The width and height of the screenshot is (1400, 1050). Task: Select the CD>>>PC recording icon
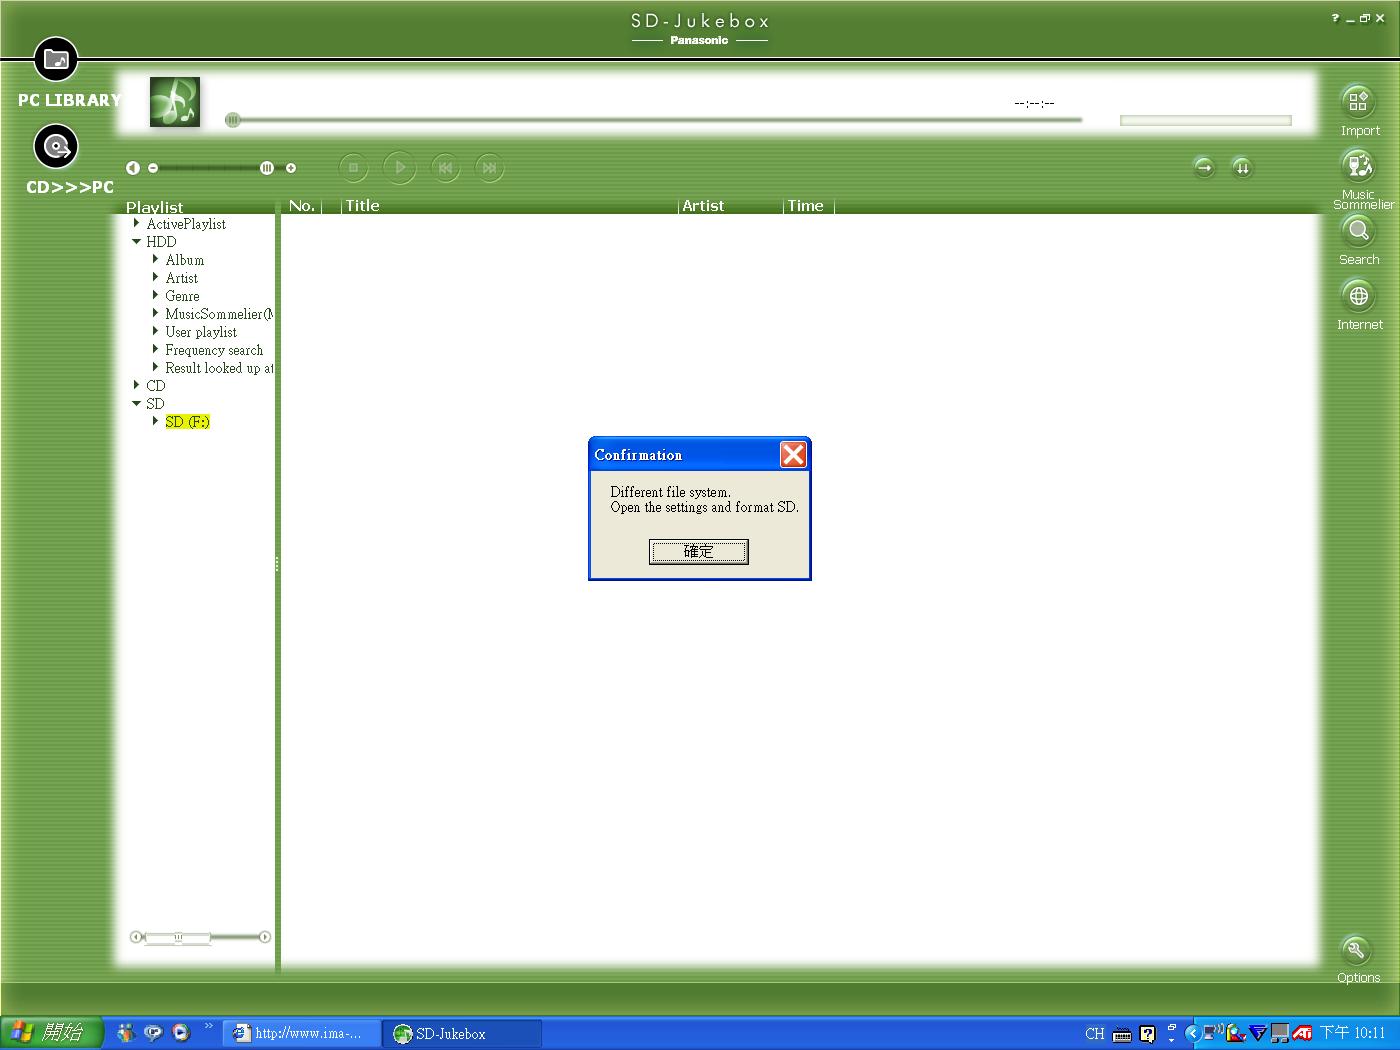click(x=56, y=147)
